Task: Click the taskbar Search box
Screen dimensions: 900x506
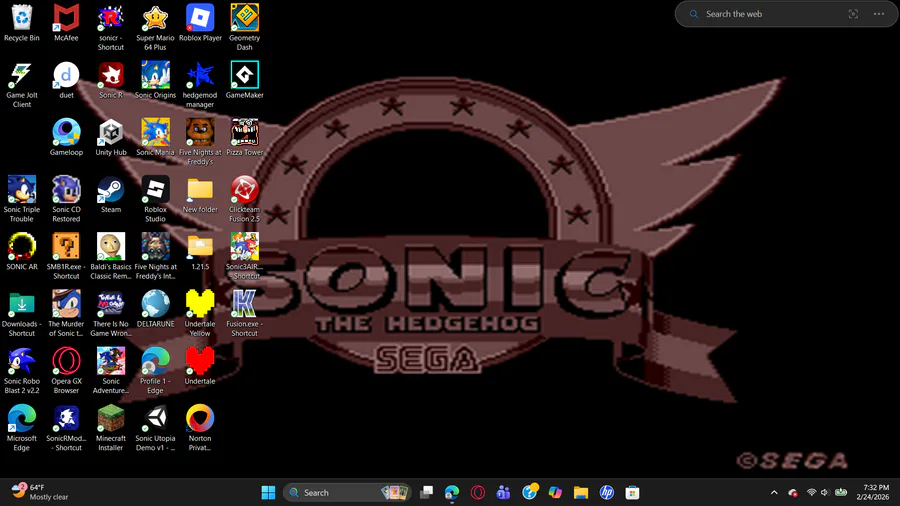Action: point(347,492)
